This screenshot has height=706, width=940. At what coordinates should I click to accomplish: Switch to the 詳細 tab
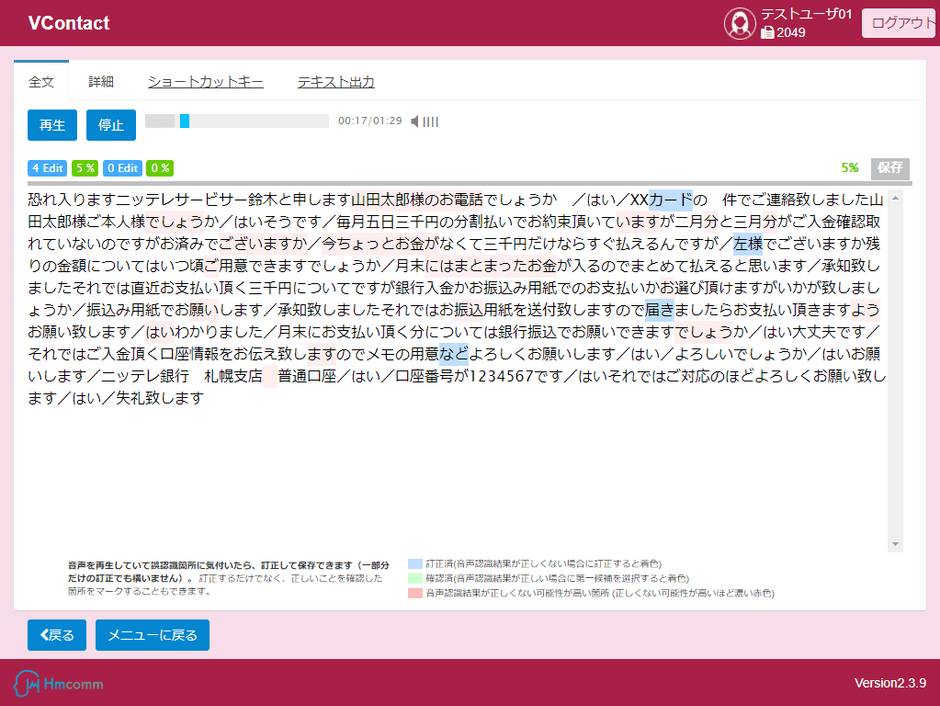(100, 81)
